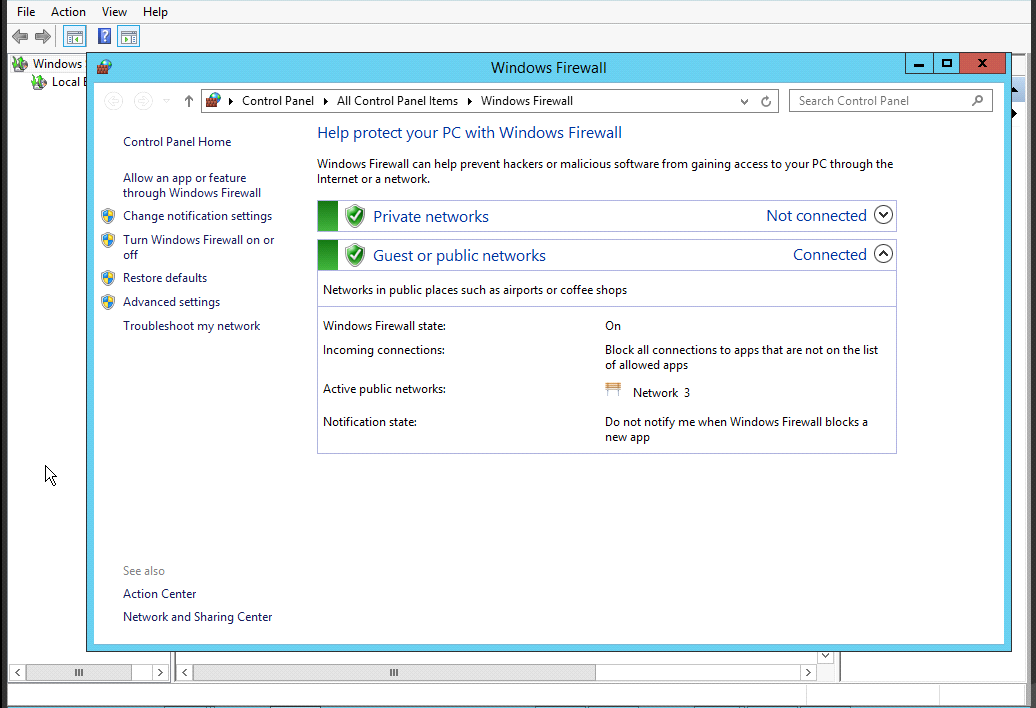Click the Up one level arrow in address bar
Screen dimensions: 1036x708
pos(188,100)
